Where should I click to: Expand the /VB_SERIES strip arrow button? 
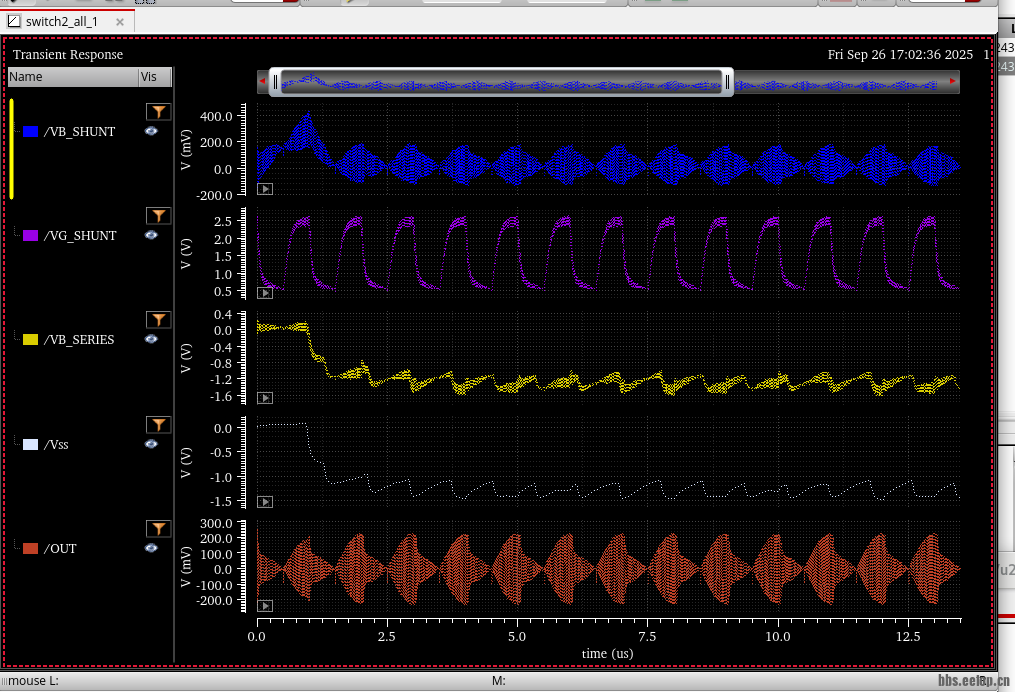[265, 398]
